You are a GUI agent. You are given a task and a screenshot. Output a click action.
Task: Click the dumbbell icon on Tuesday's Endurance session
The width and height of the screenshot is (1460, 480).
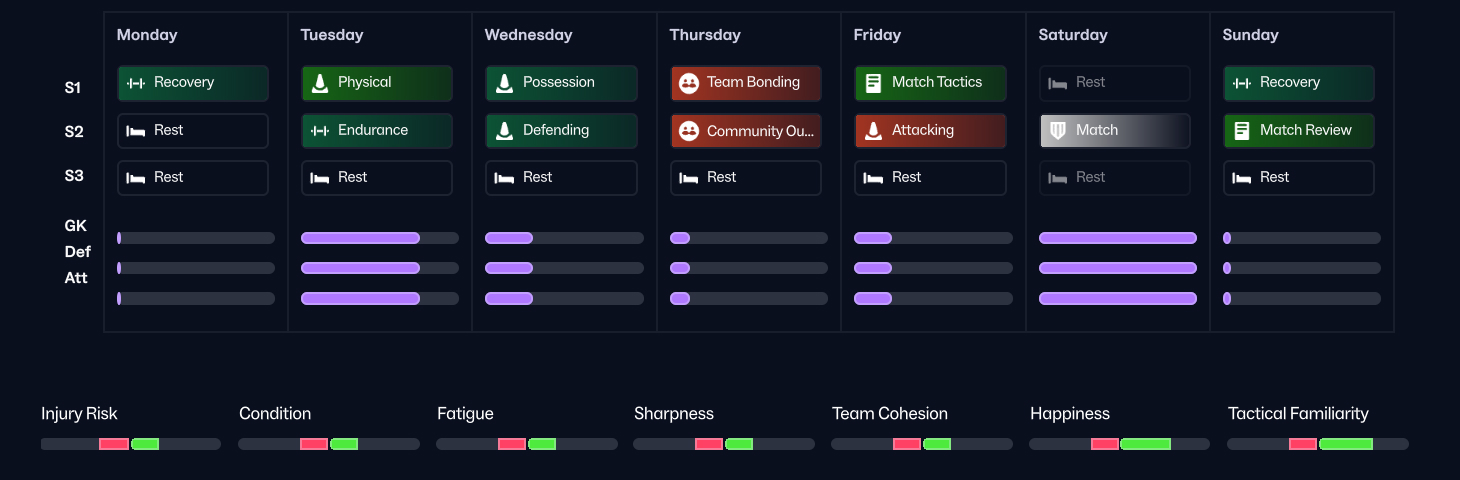[x=320, y=131]
